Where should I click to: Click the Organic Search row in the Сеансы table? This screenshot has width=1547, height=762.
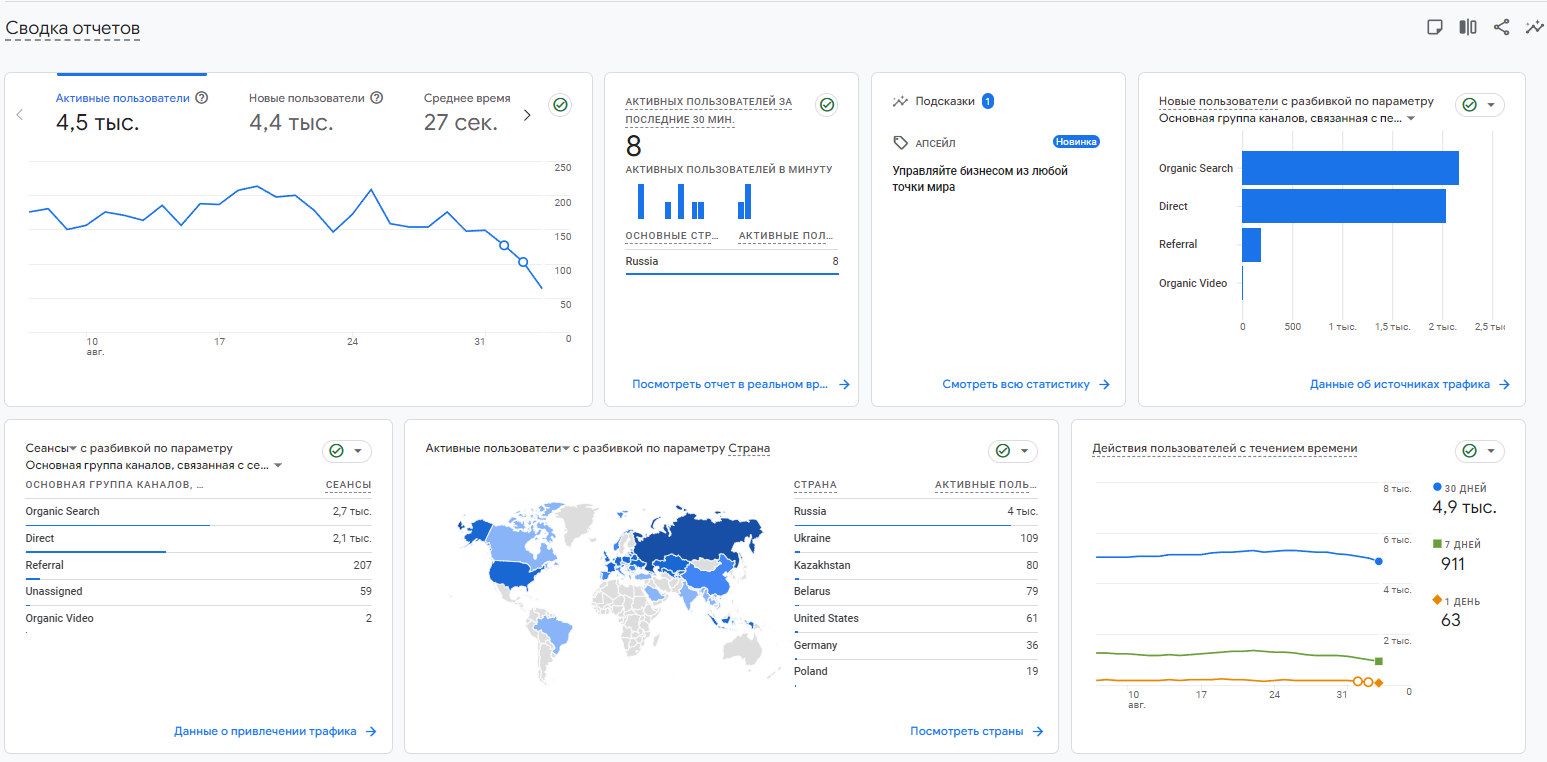[198, 512]
